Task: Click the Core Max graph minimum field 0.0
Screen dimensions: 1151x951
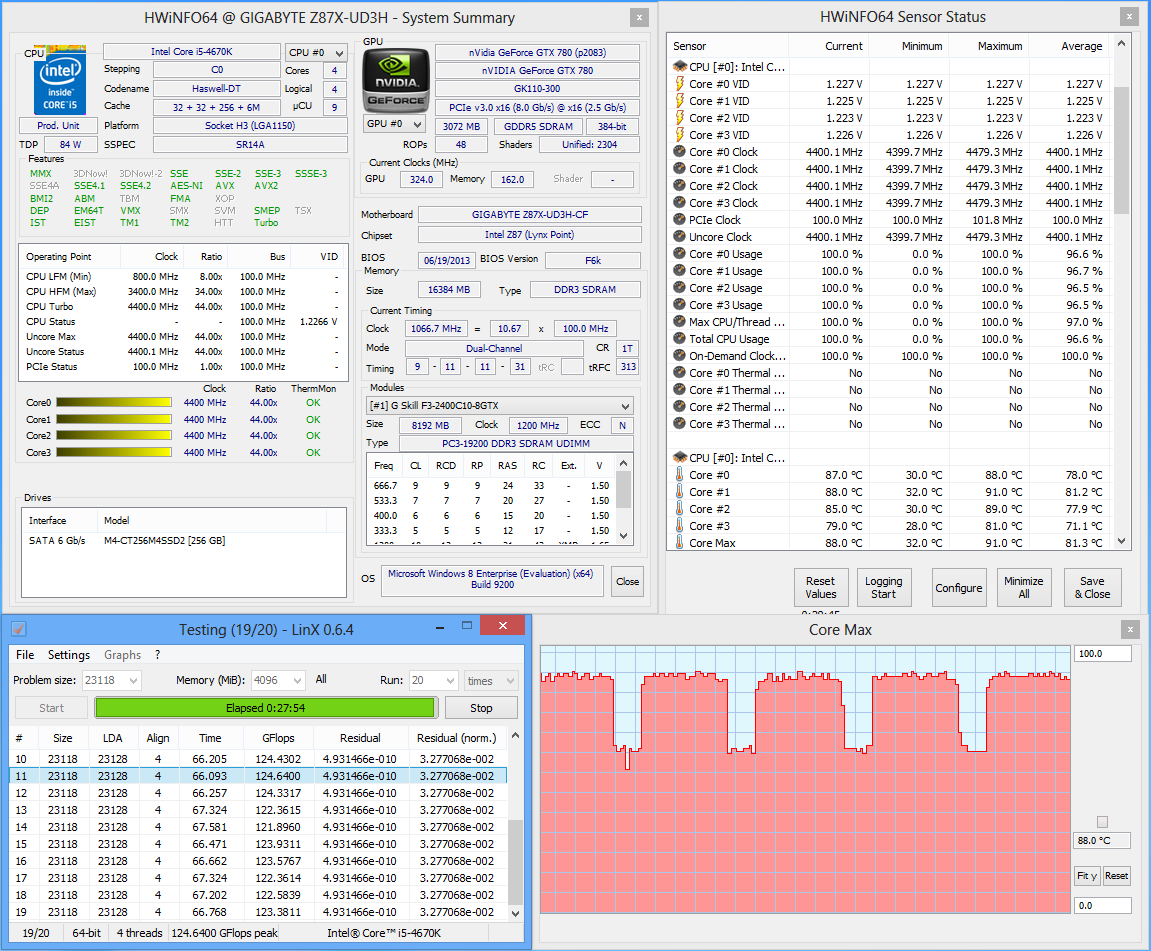Action: (x=1103, y=906)
